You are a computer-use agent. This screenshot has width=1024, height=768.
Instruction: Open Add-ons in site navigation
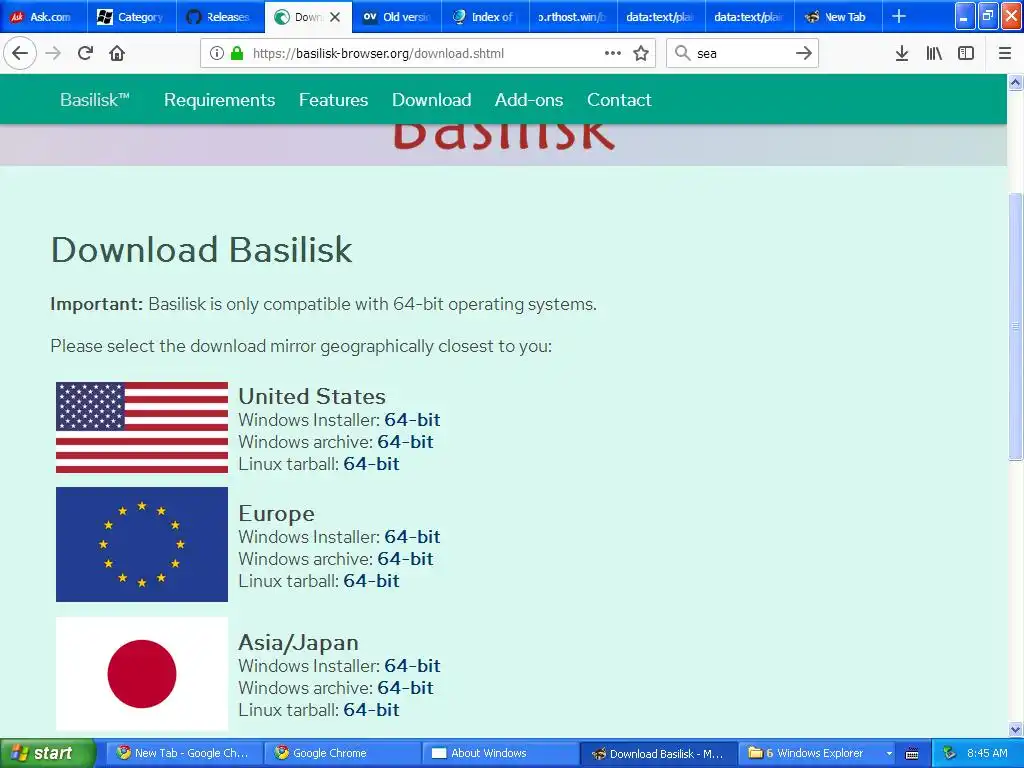(x=529, y=99)
